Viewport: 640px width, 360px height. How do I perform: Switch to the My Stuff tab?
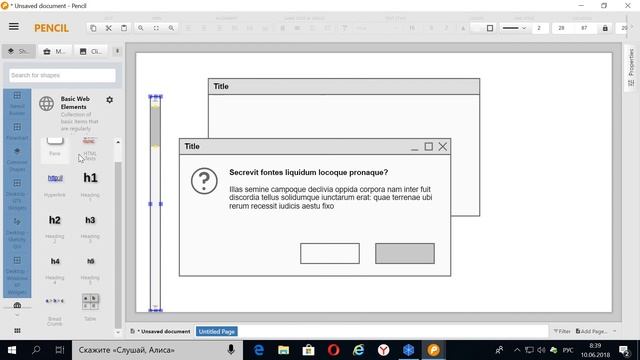pos(55,51)
